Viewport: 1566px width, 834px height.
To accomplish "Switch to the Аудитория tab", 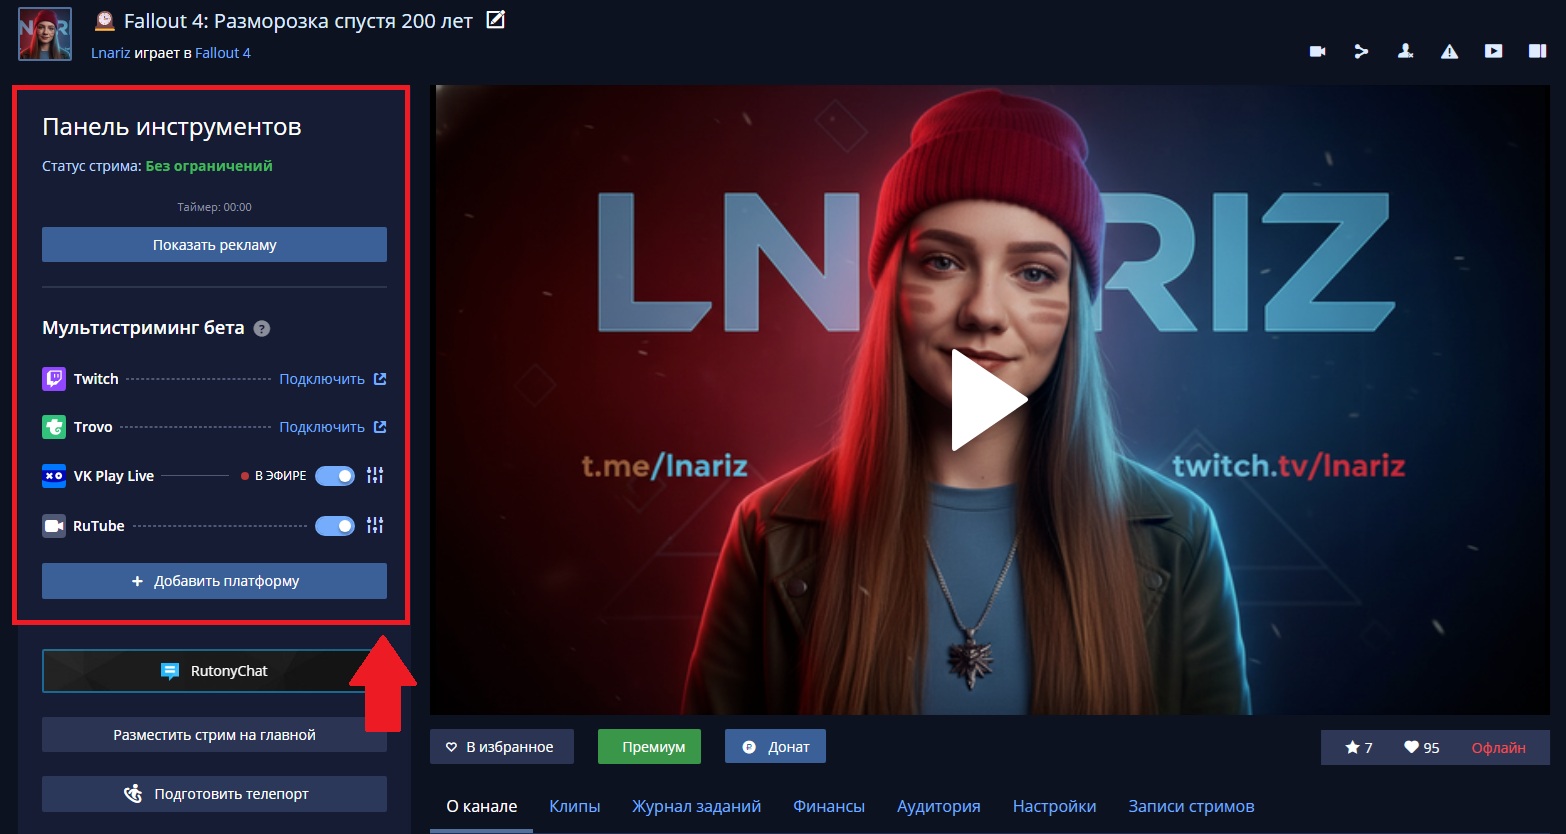I will pos(939,806).
